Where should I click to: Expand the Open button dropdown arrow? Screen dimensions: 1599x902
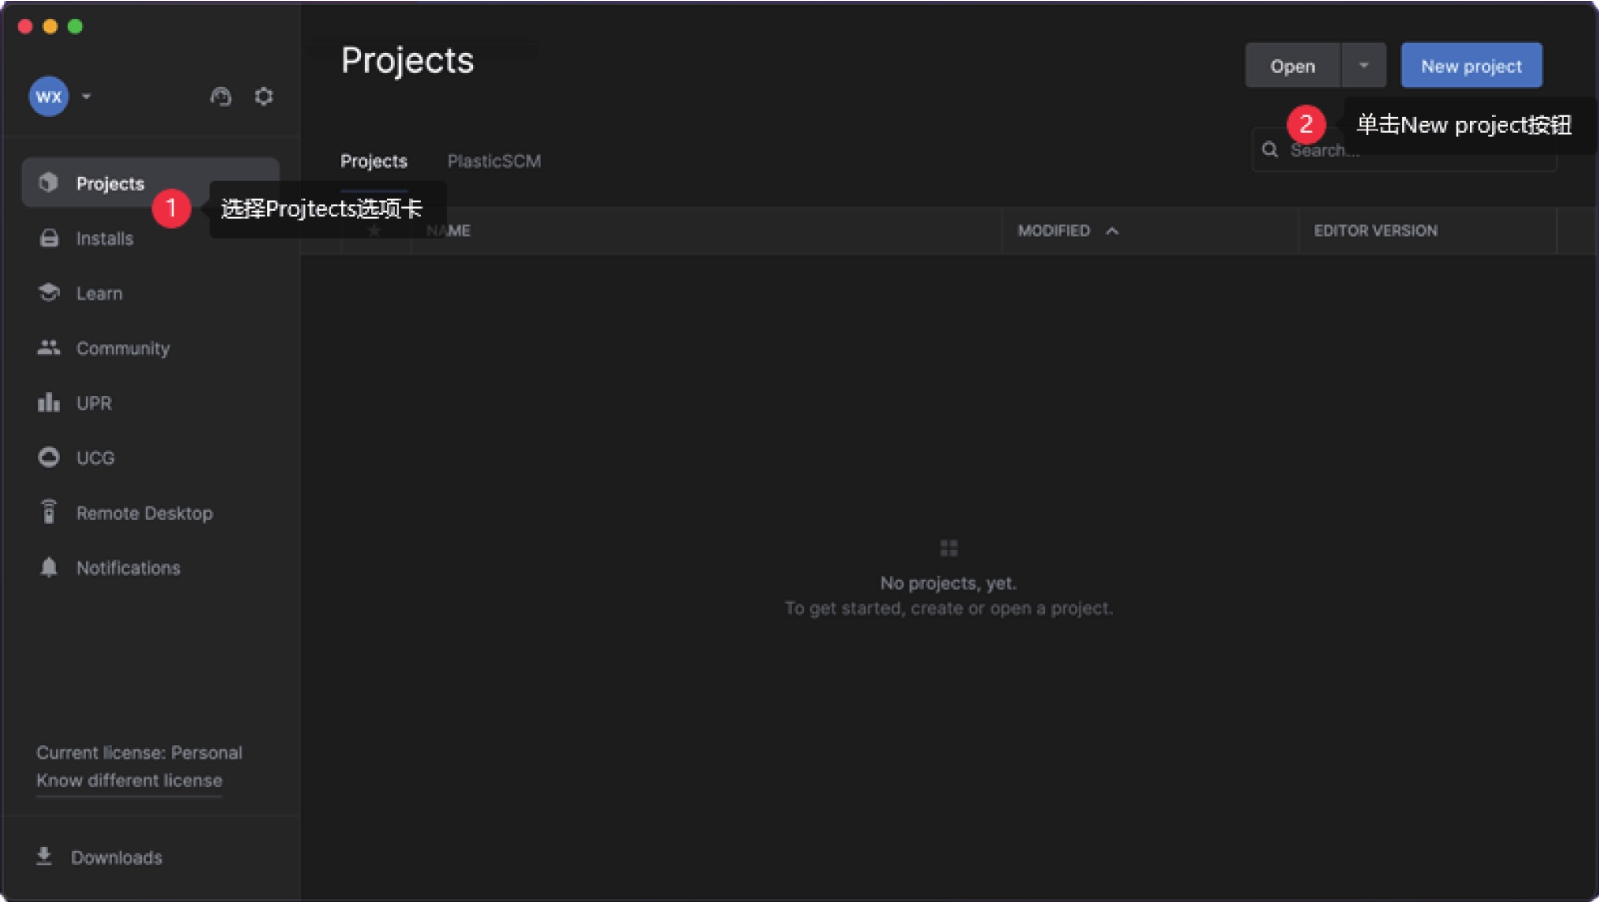[1363, 65]
